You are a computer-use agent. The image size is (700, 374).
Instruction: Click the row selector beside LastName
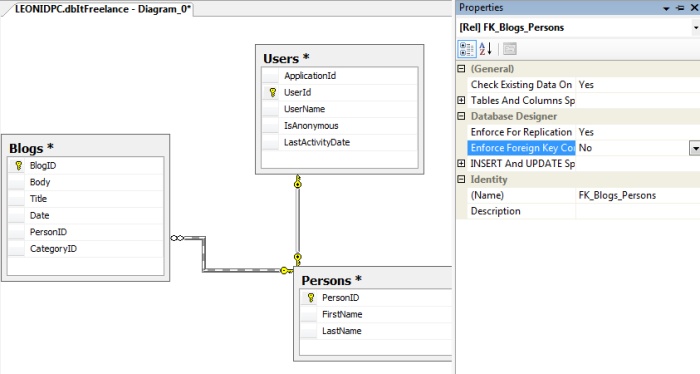[309, 331]
